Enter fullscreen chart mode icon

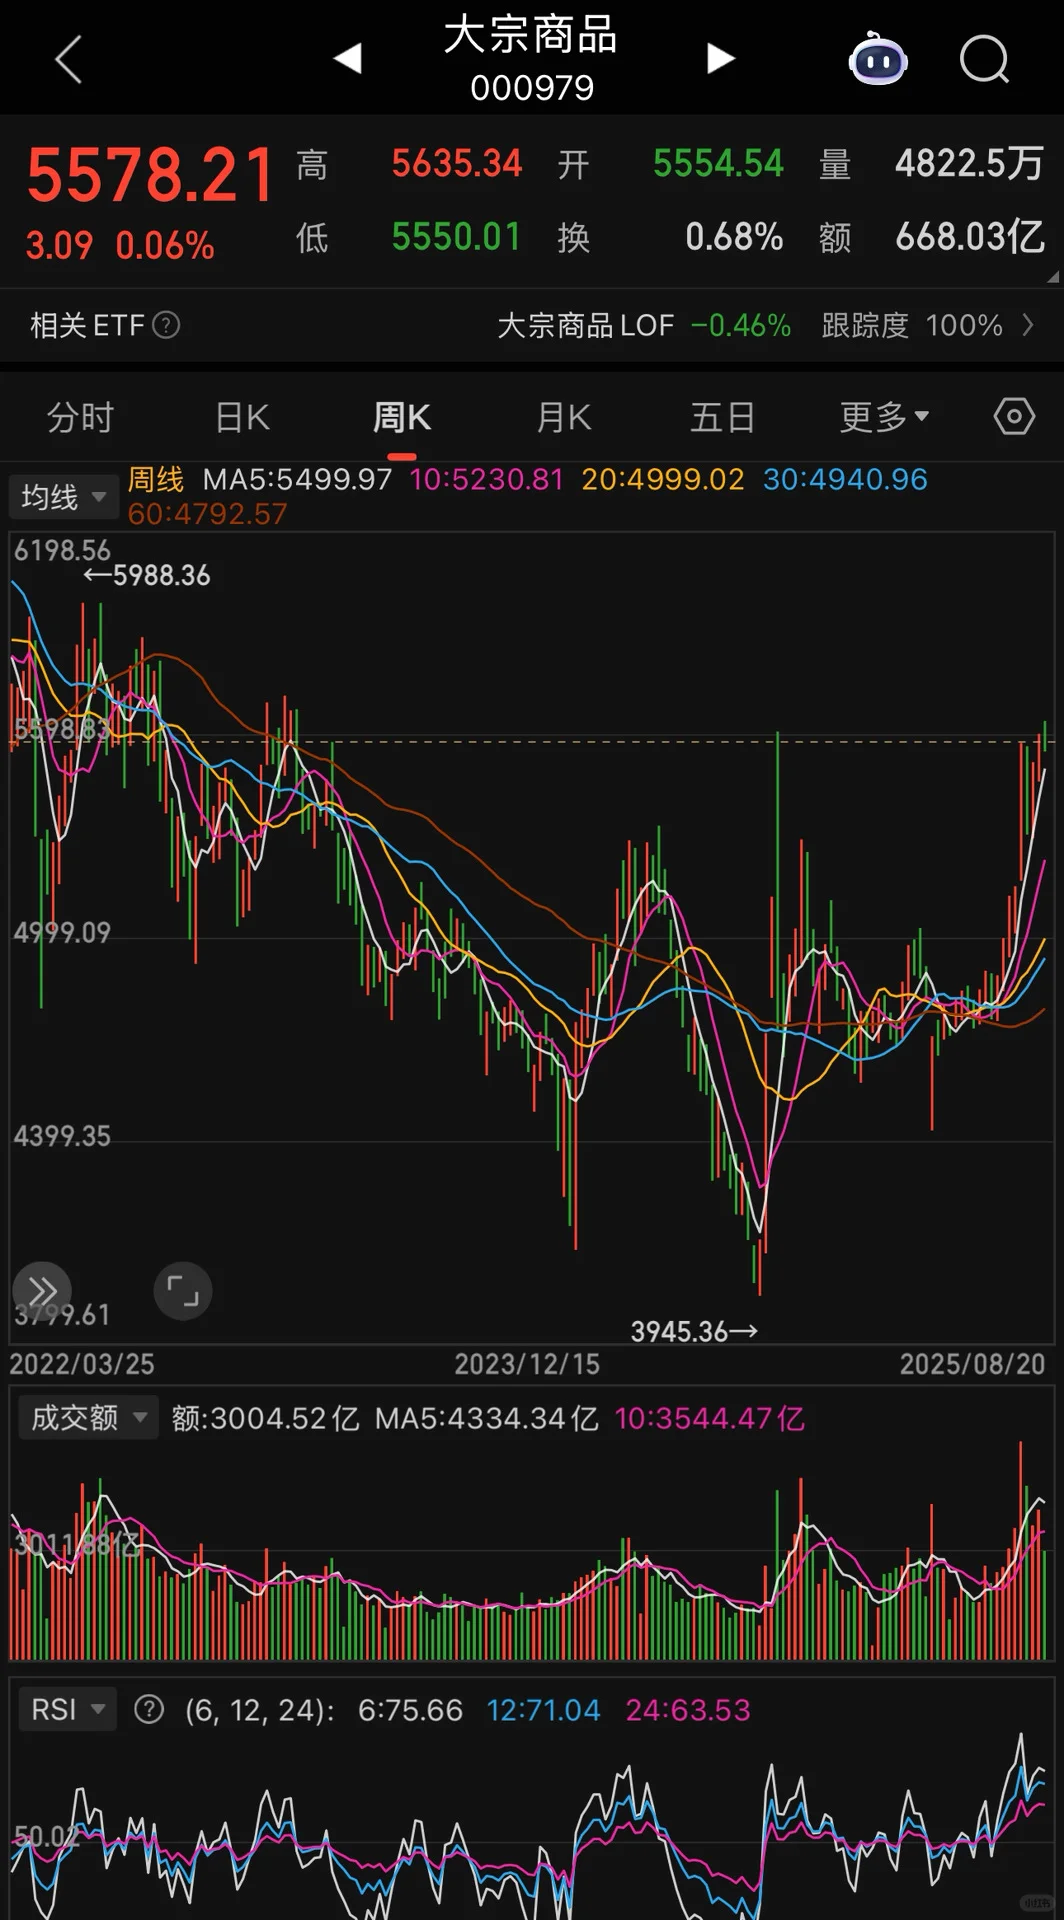click(x=183, y=1291)
